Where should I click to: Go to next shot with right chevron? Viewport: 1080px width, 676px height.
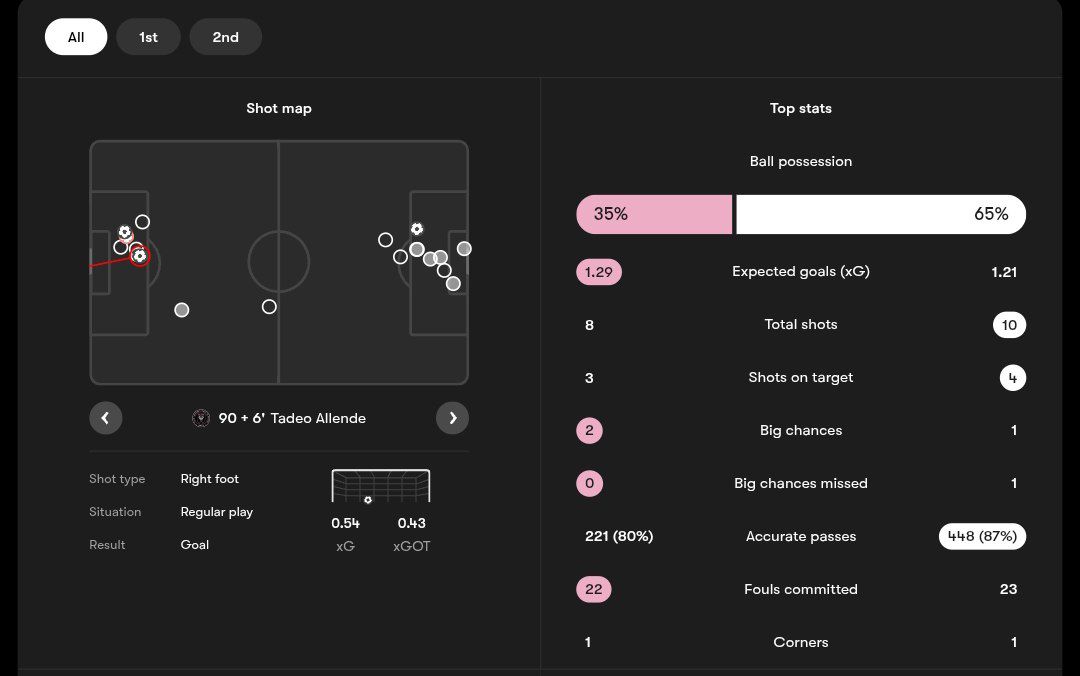(452, 418)
